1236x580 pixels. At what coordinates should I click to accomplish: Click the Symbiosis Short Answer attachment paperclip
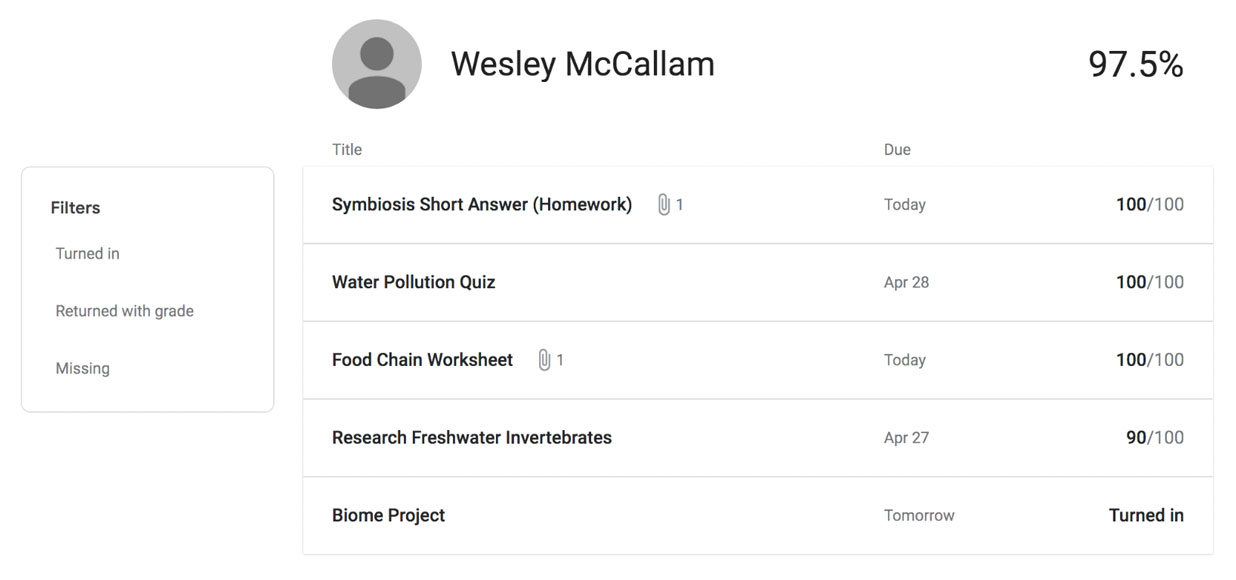point(663,205)
